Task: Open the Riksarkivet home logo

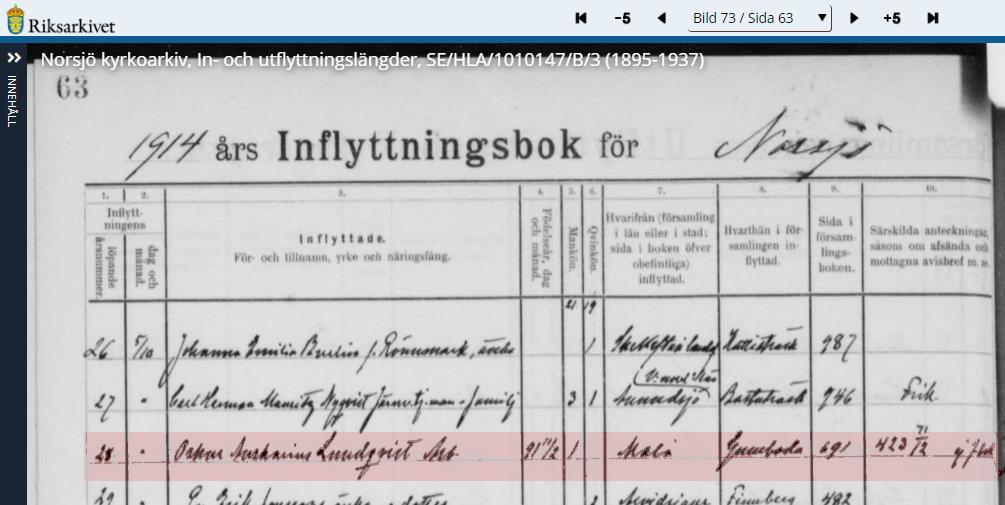Action: (61, 19)
